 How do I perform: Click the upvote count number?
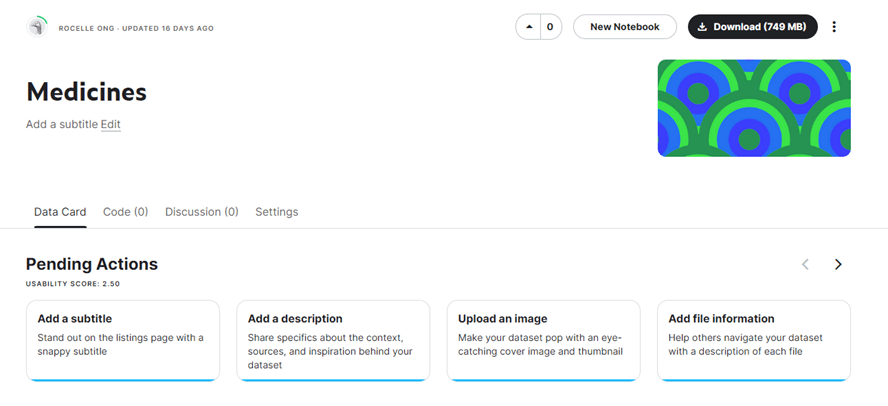click(550, 27)
